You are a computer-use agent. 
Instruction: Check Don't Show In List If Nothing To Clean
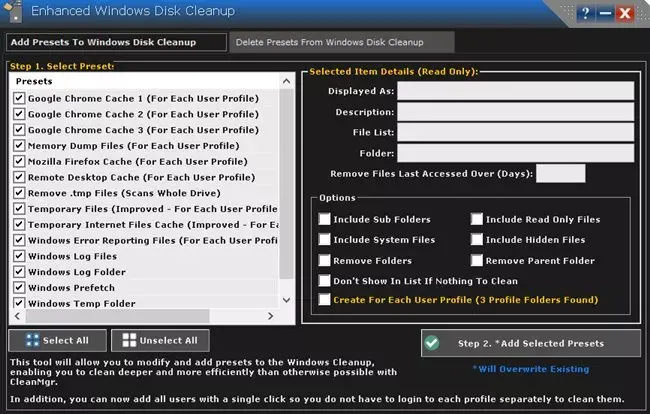click(324, 281)
